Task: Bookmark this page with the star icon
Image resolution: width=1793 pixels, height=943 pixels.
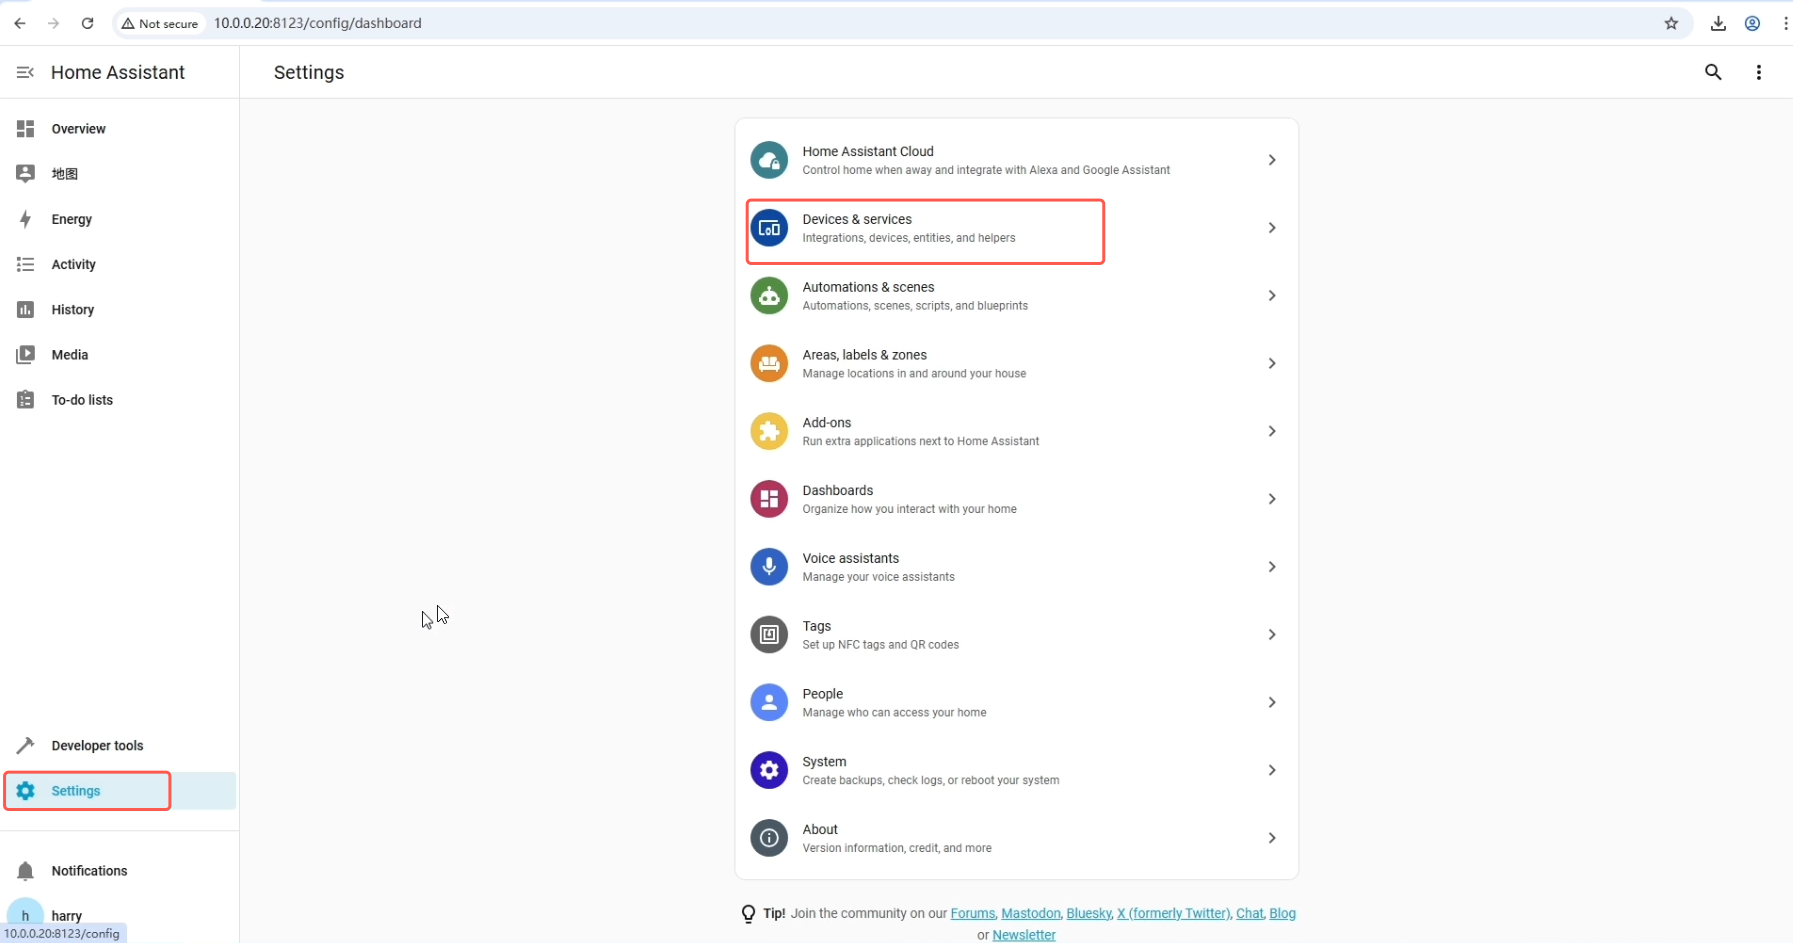Action: click(x=1671, y=23)
